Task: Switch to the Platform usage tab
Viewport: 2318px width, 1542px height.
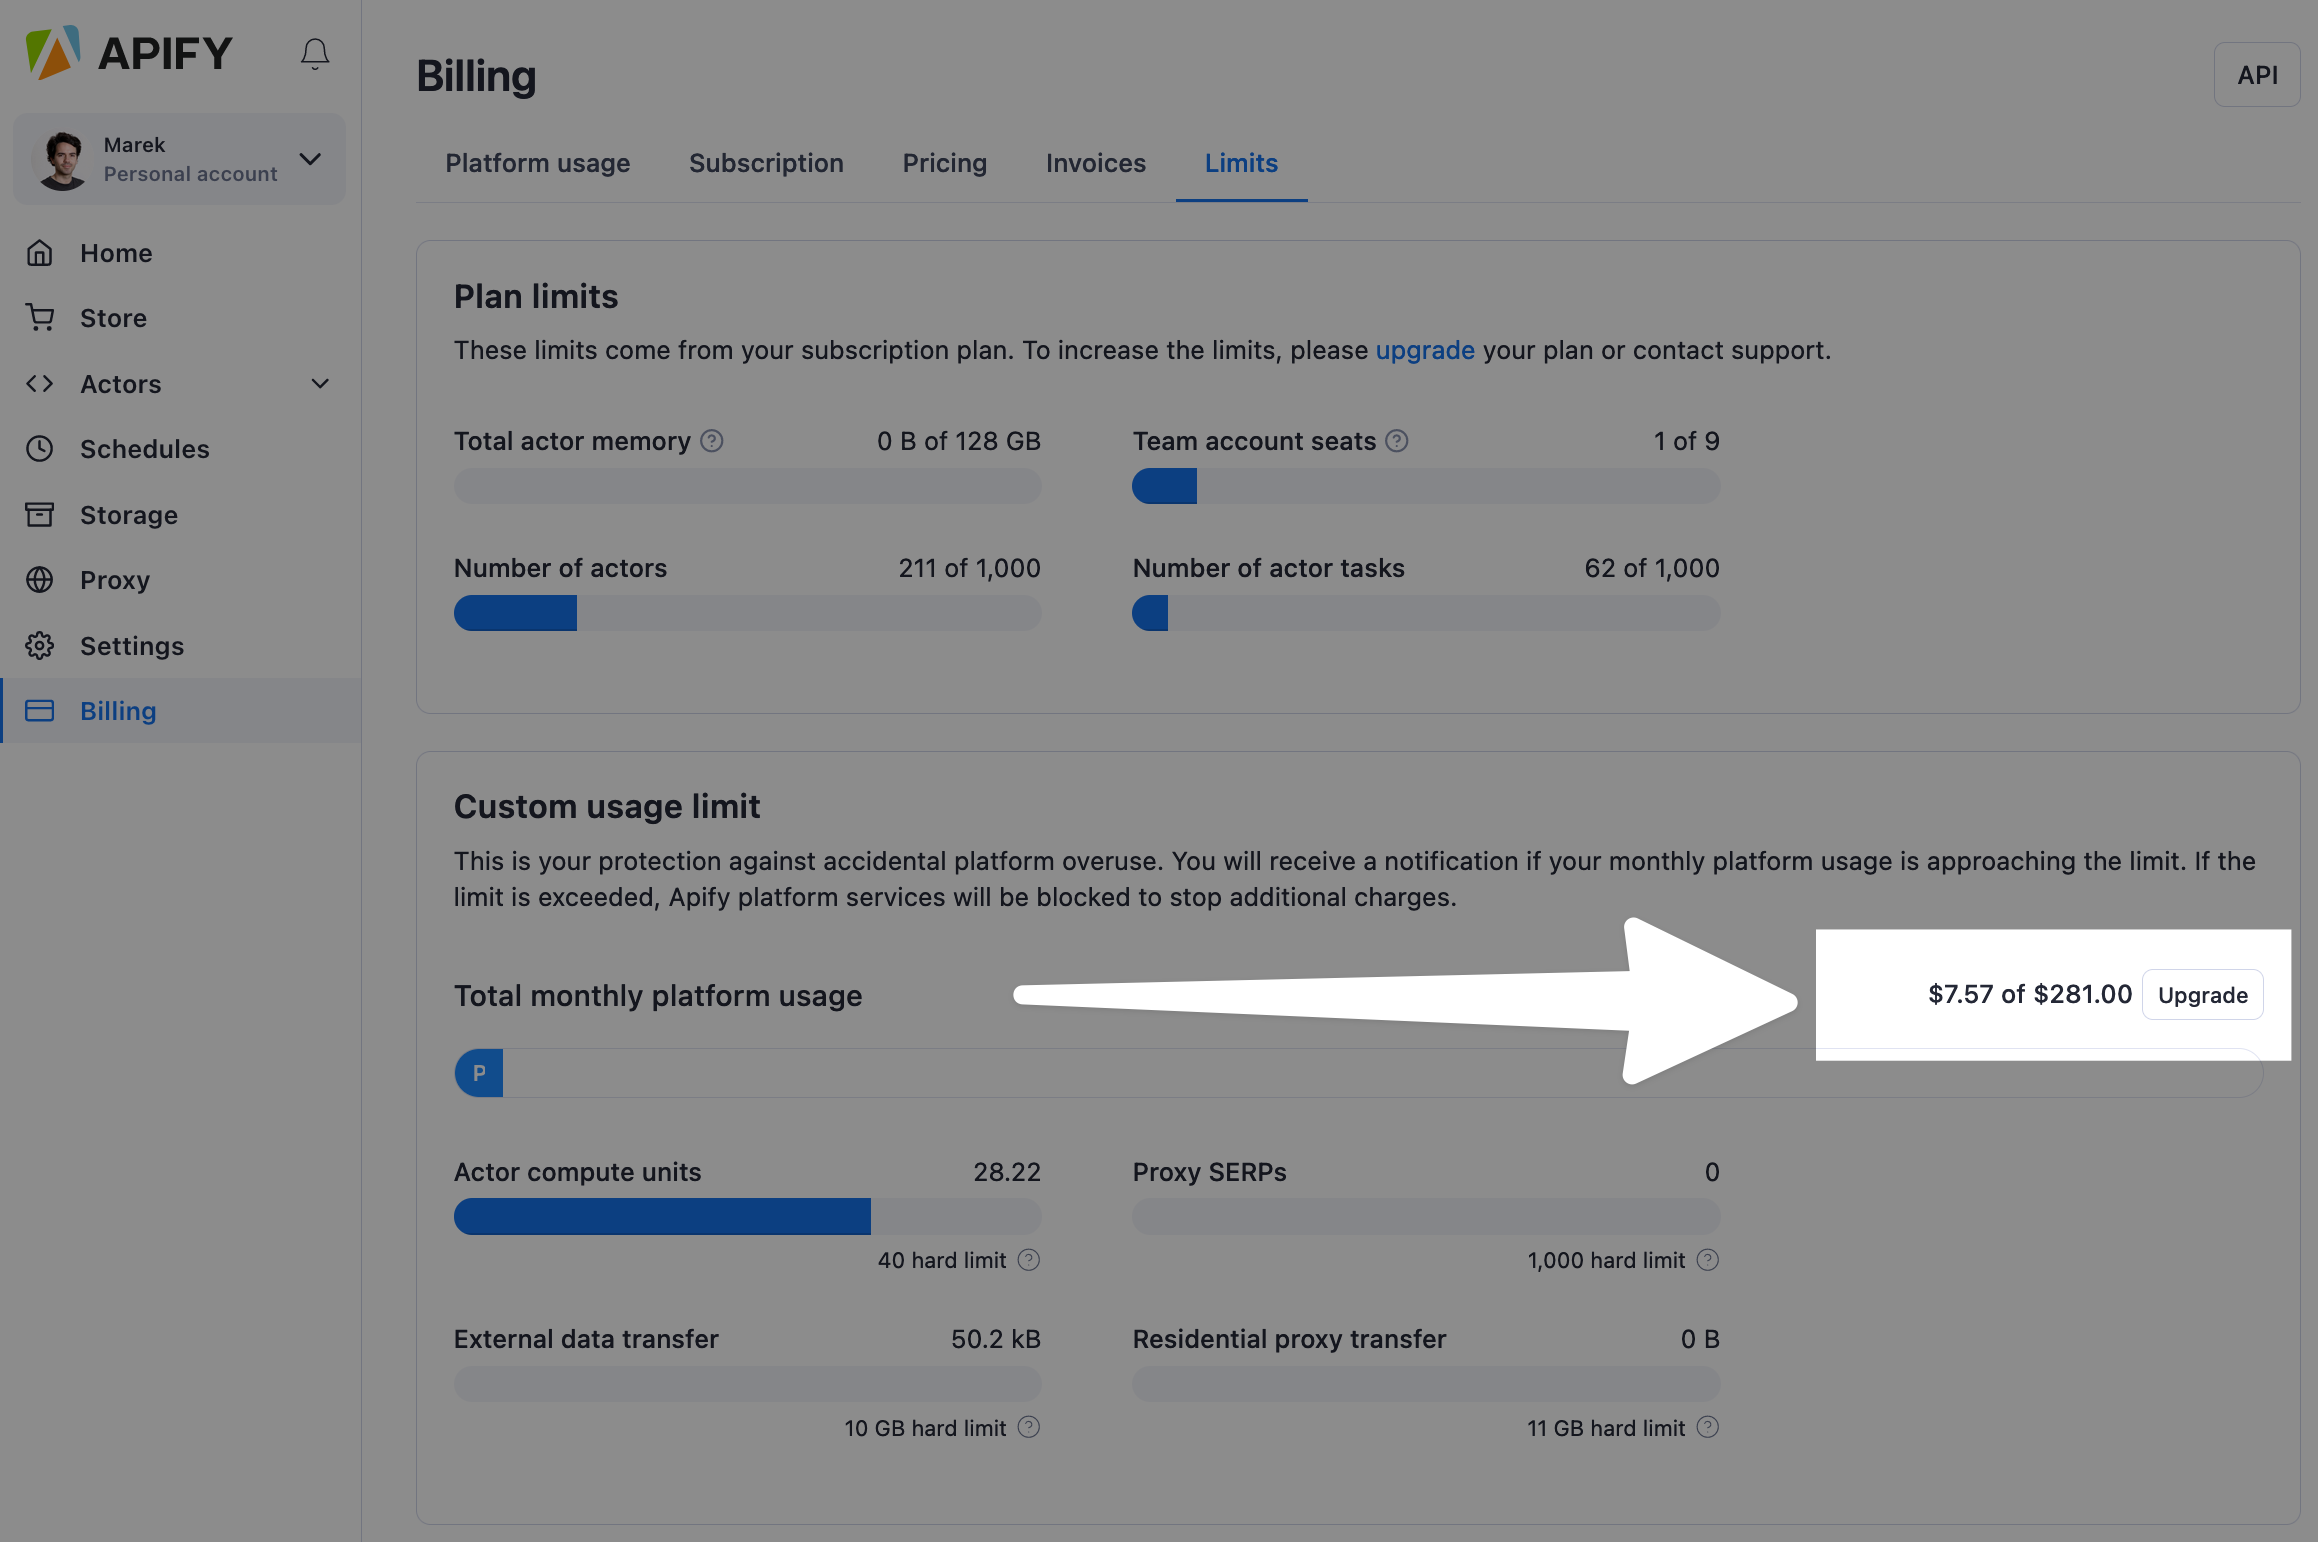Action: coord(537,163)
